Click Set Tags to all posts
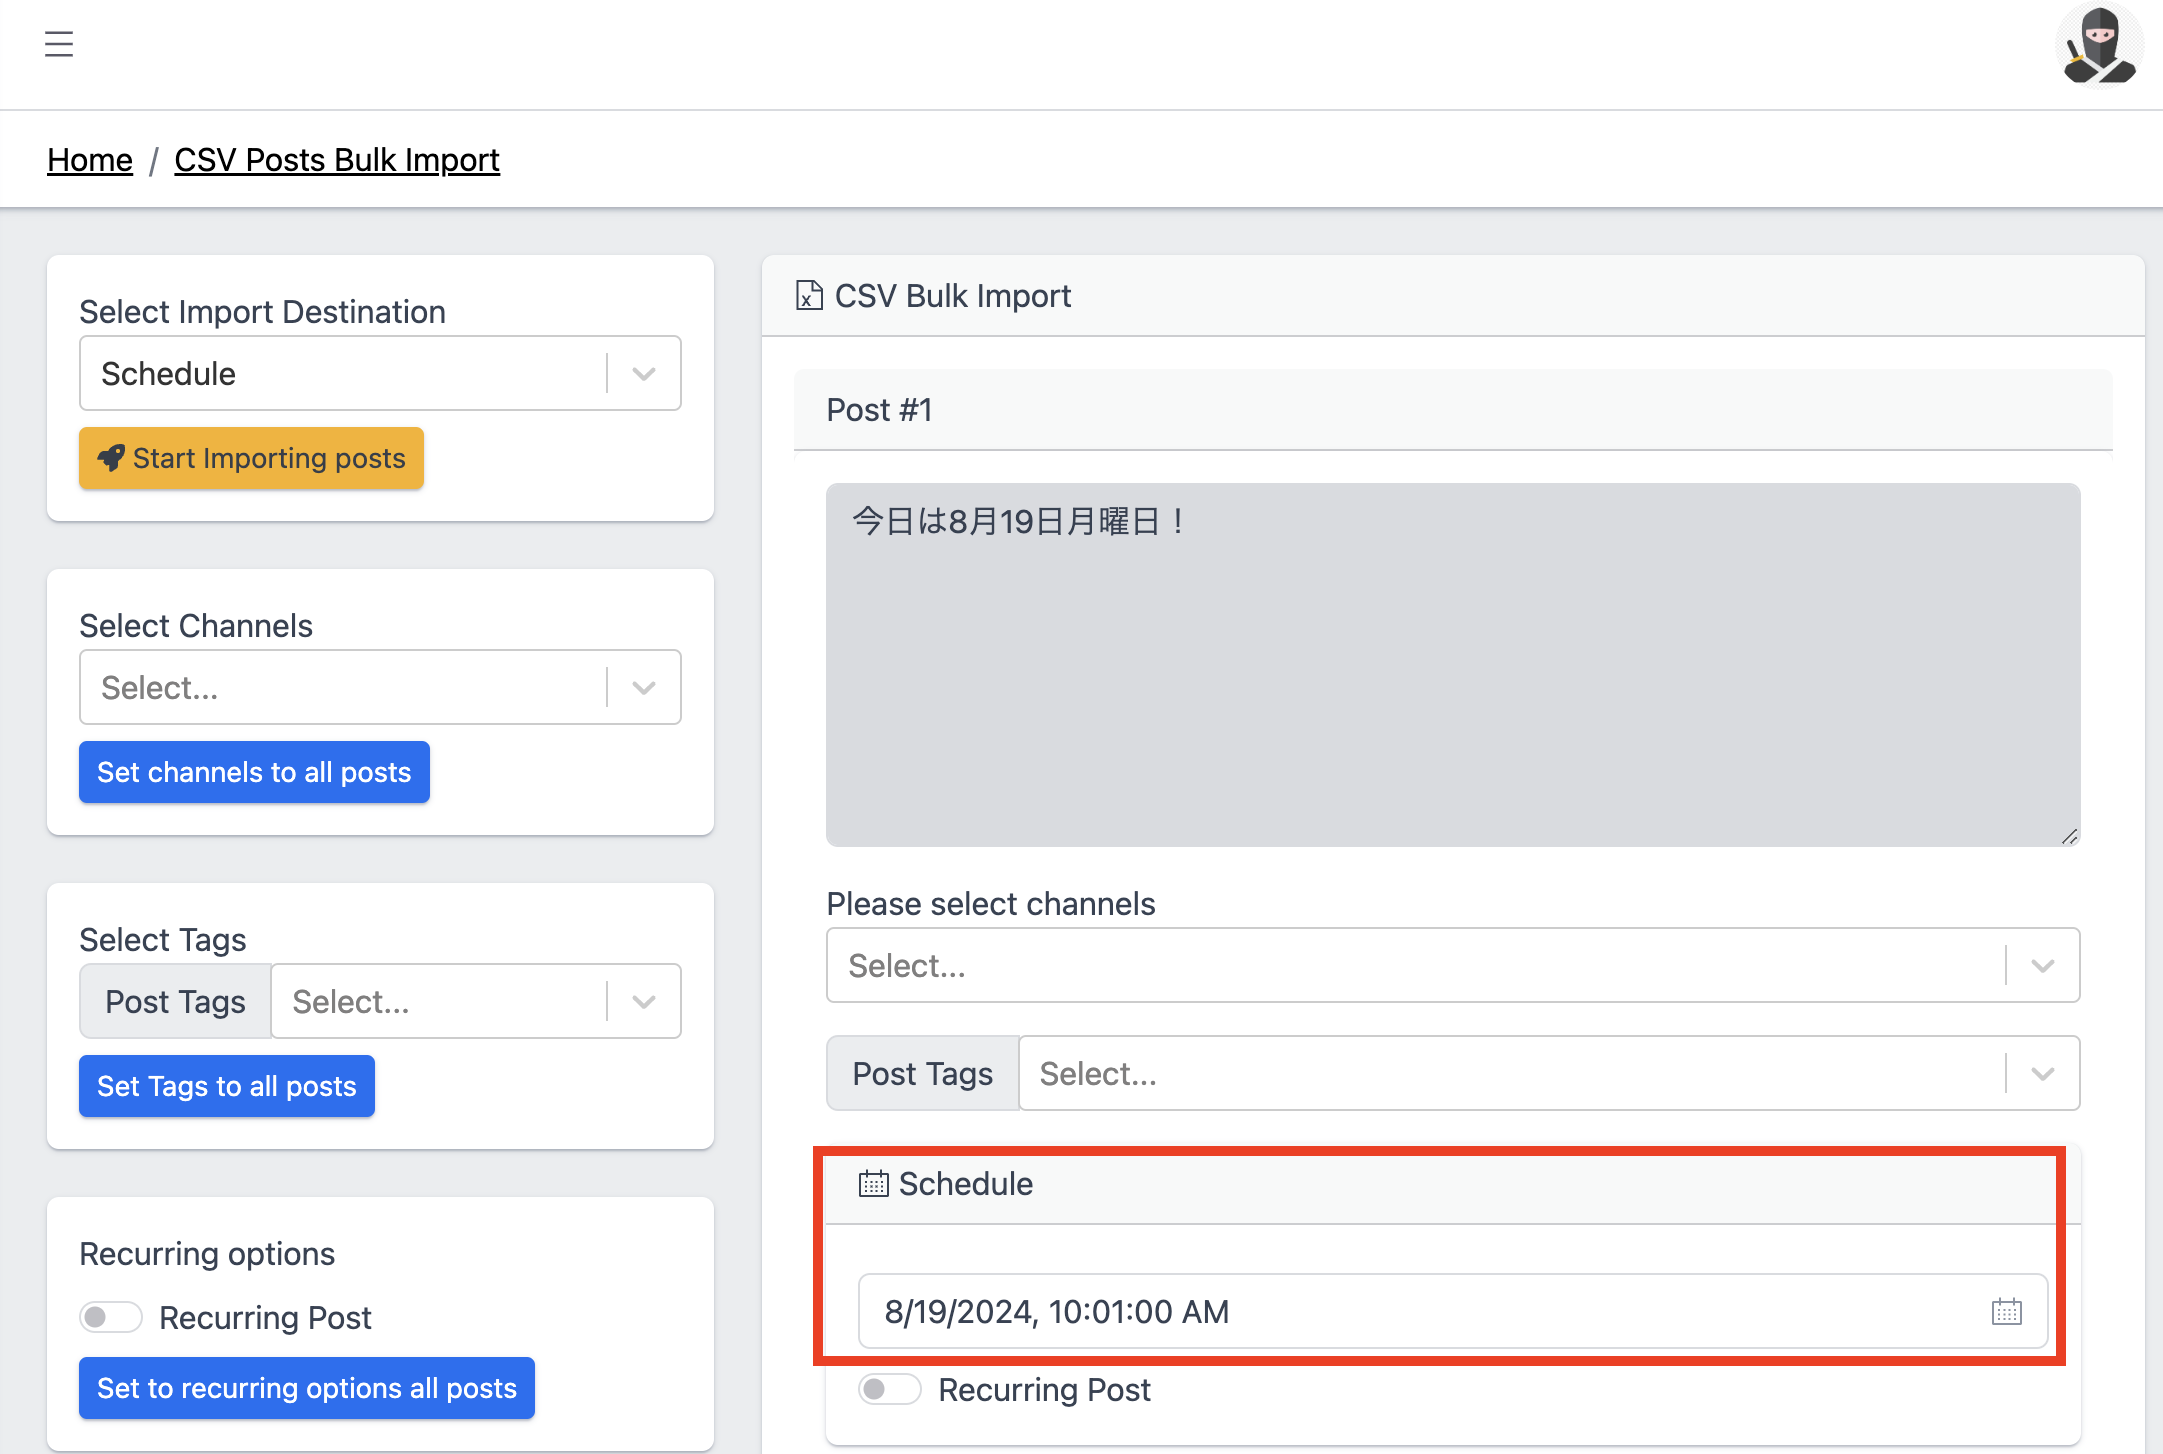Viewport: 2163px width, 1454px height. [x=227, y=1086]
